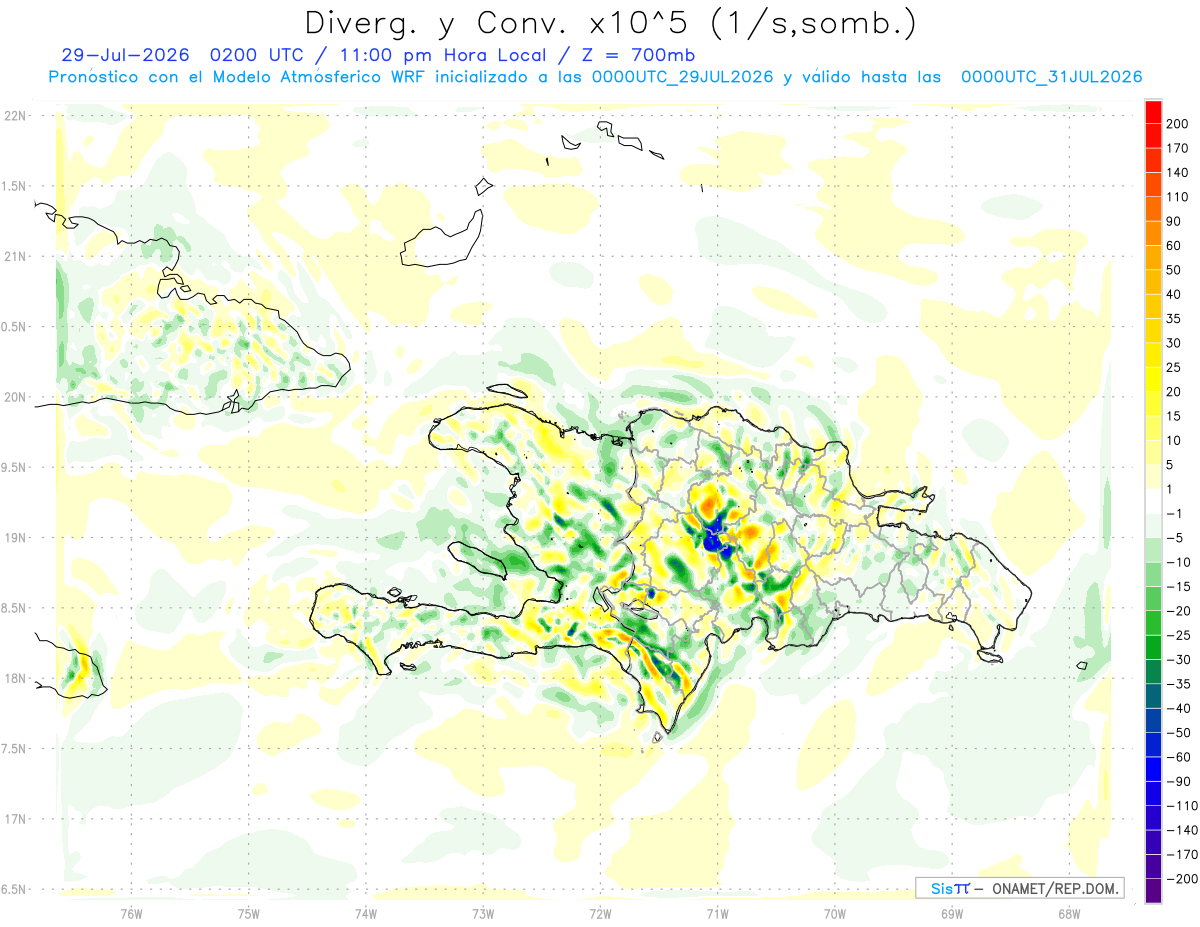Click the yellow swatch between 20 and 15
The width and height of the screenshot is (1200, 927).
(1153, 404)
